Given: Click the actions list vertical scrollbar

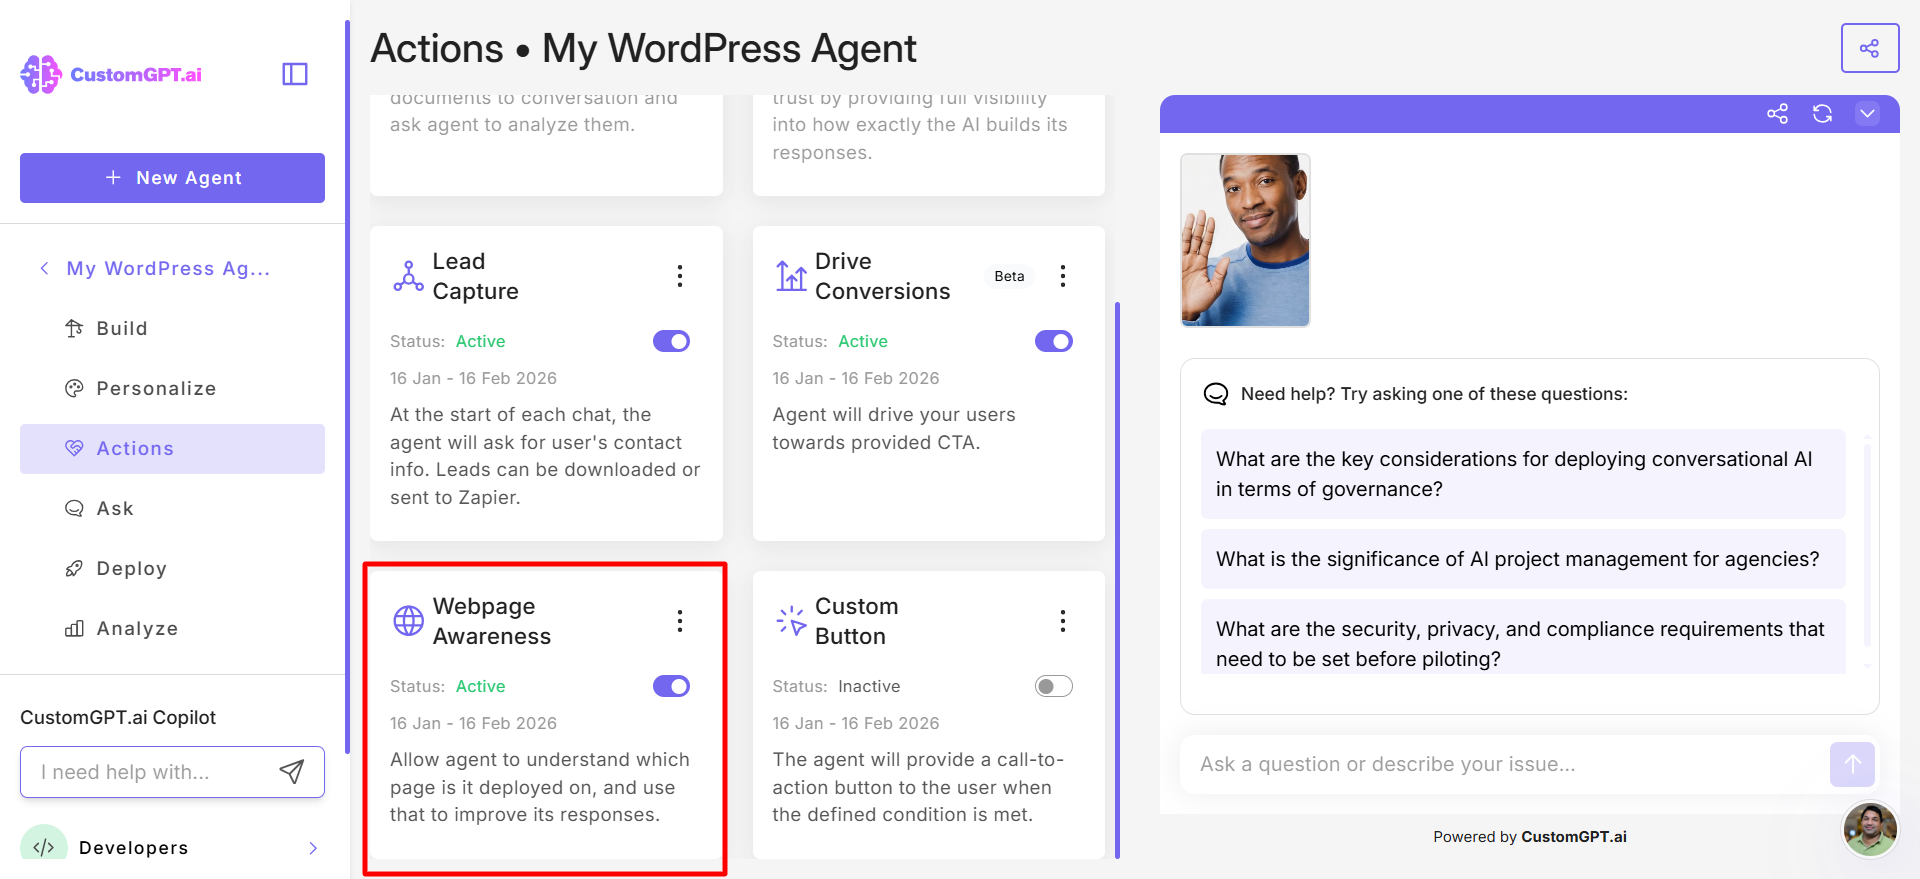Looking at the screenshot, I should pos(1117,580).
